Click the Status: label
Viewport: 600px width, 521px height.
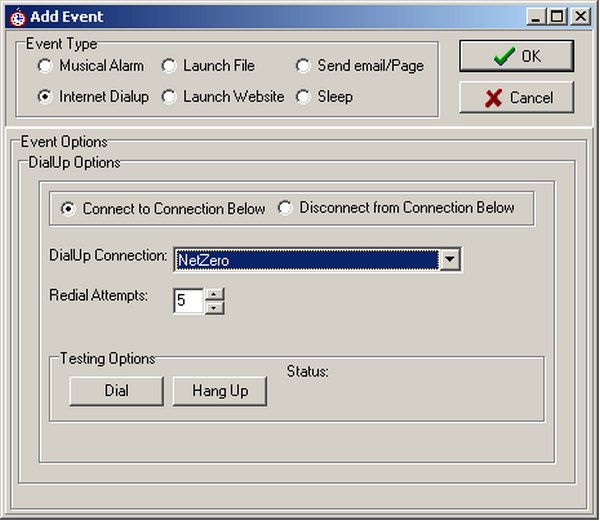308,371
